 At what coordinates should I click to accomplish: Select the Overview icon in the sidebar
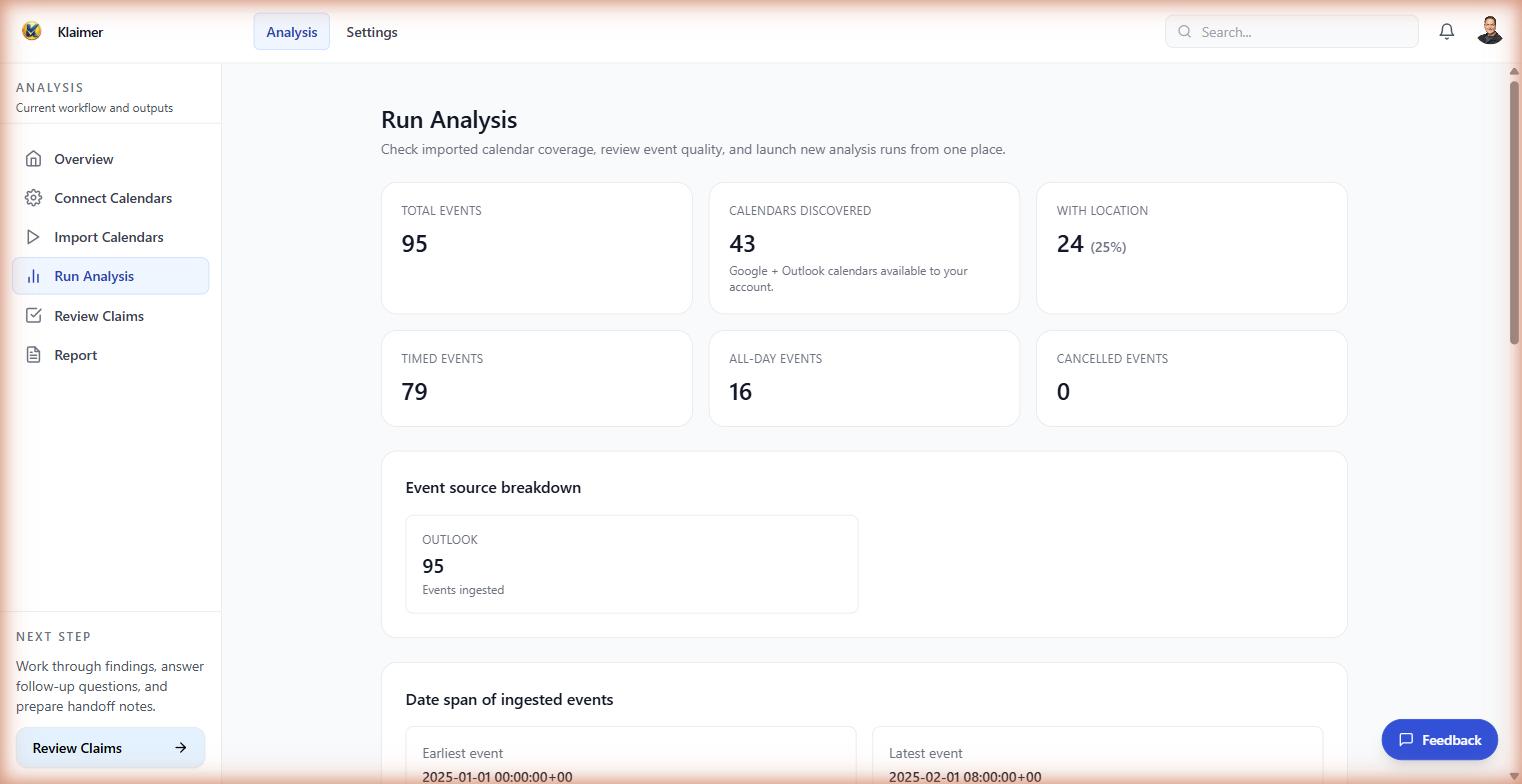pos(33,158)
